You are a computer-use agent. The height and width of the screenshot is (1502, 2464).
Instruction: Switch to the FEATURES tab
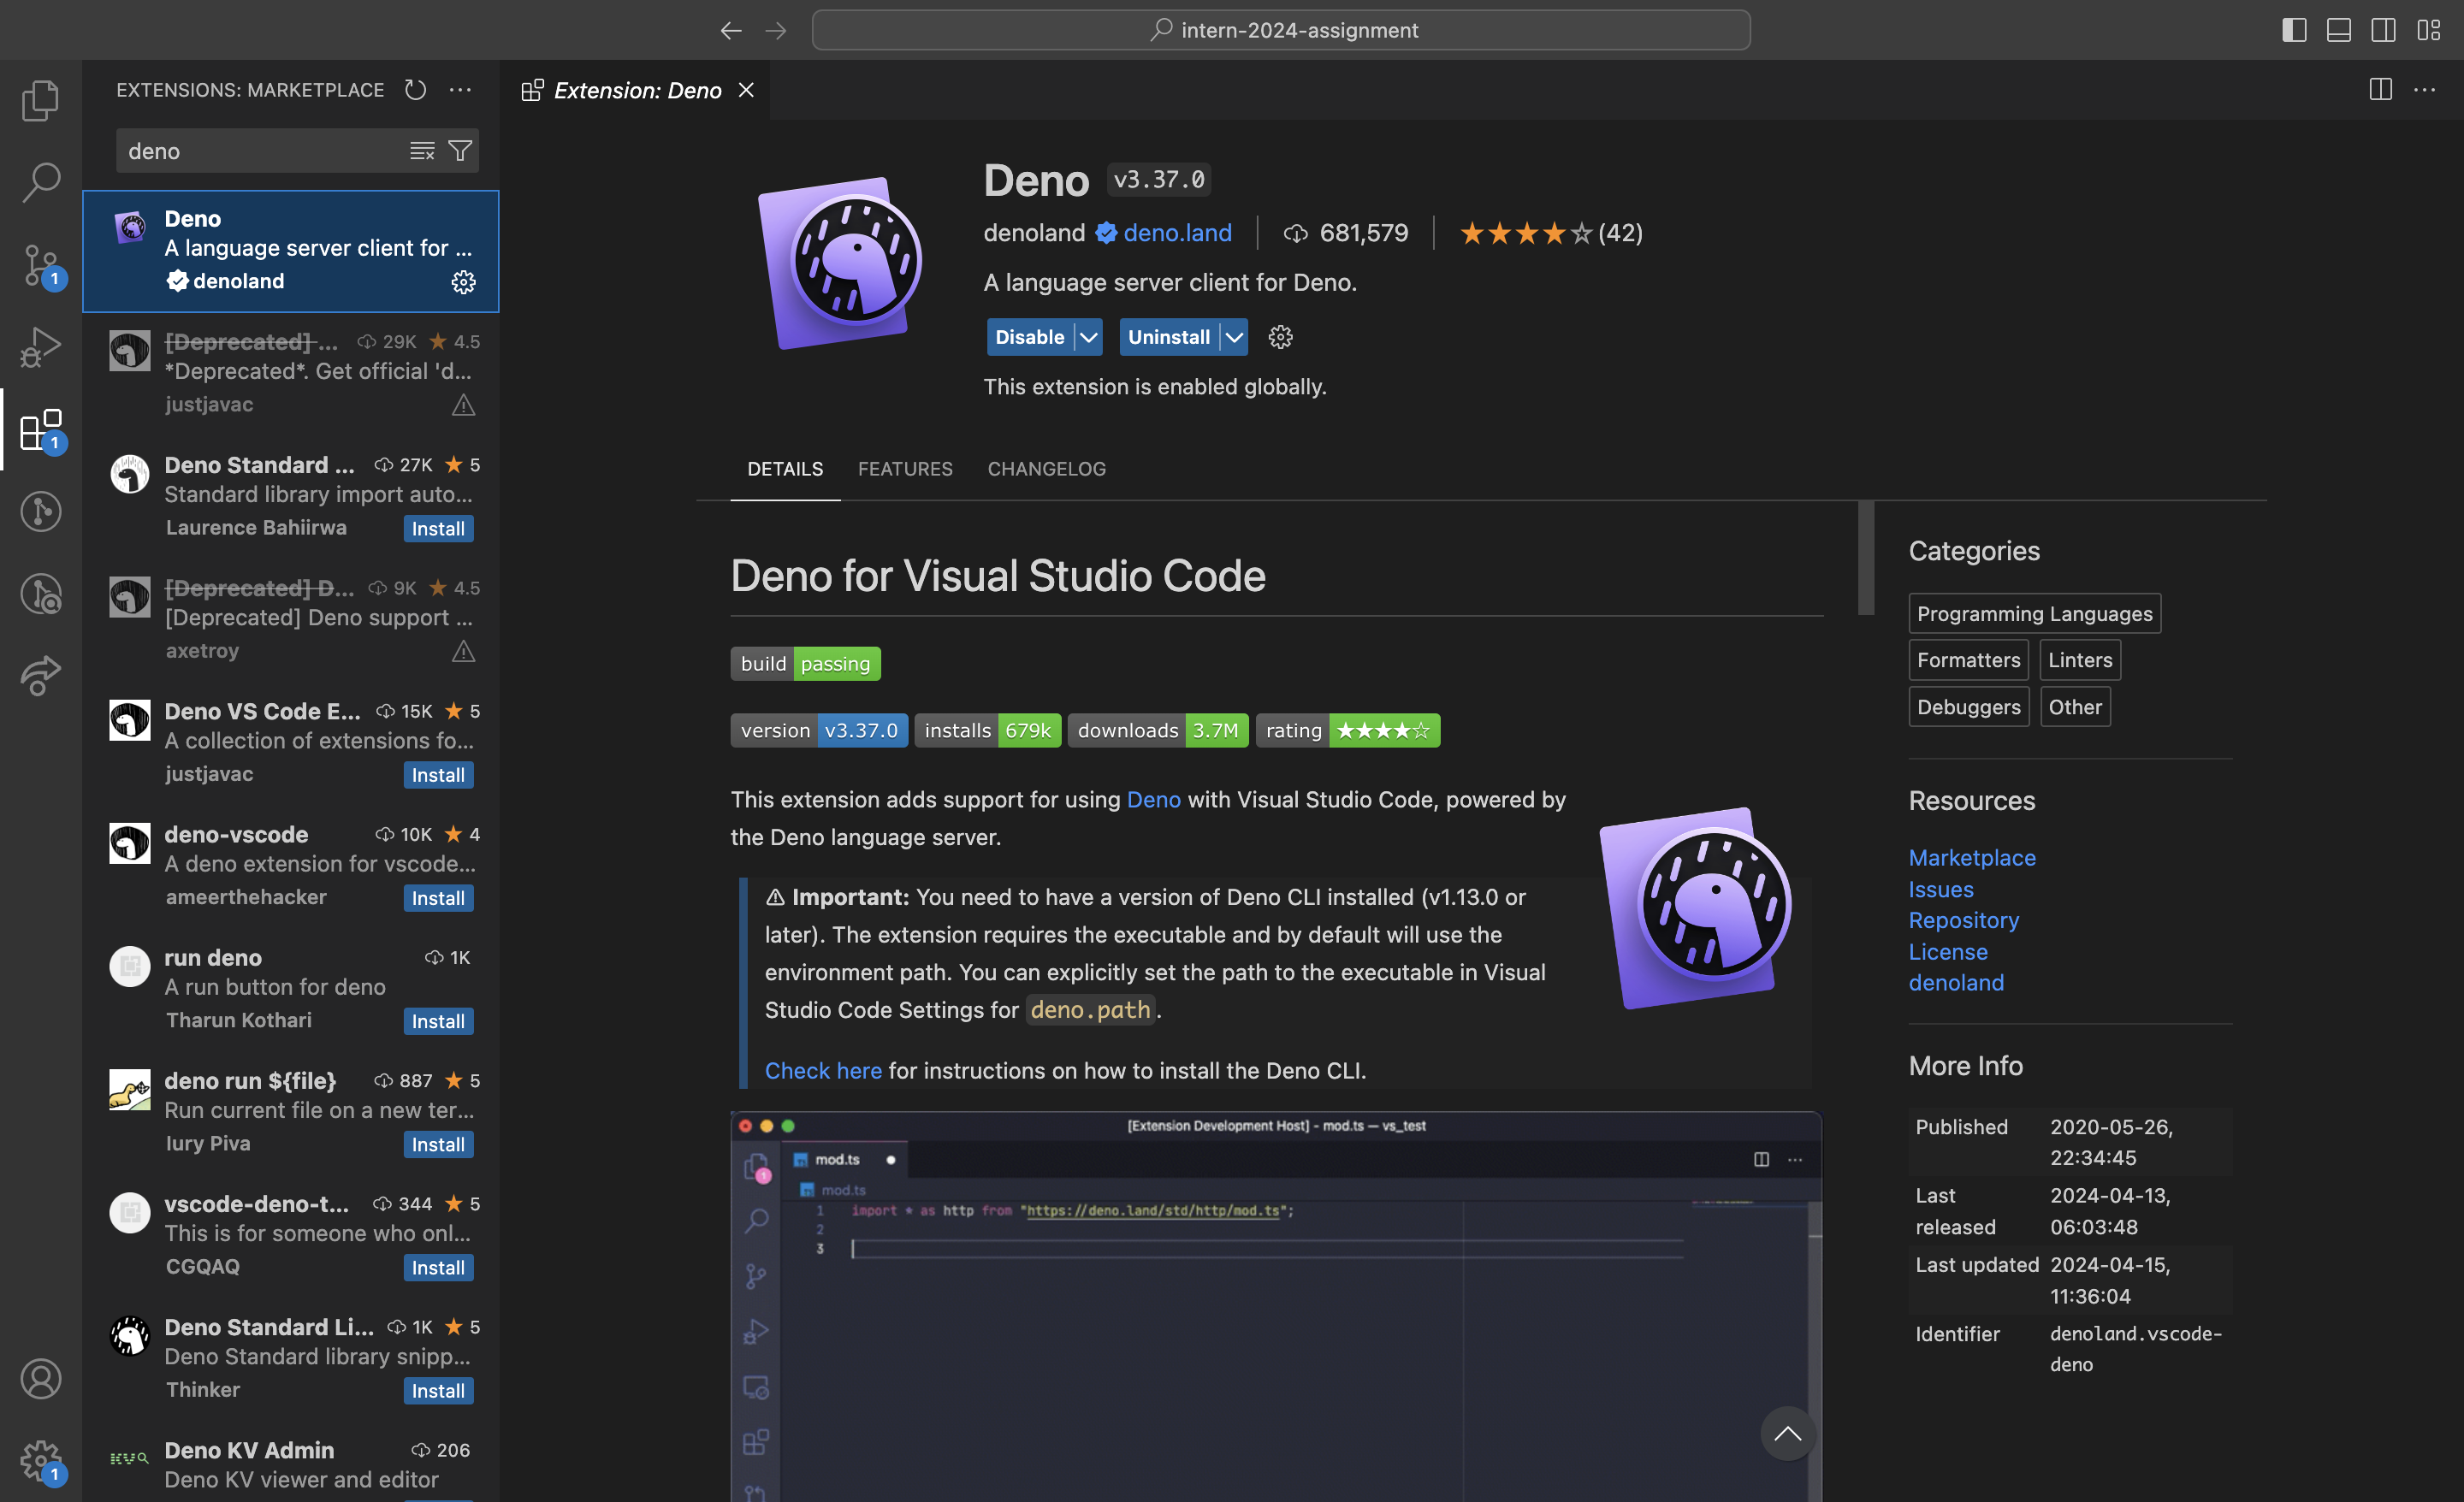point(904,469)
